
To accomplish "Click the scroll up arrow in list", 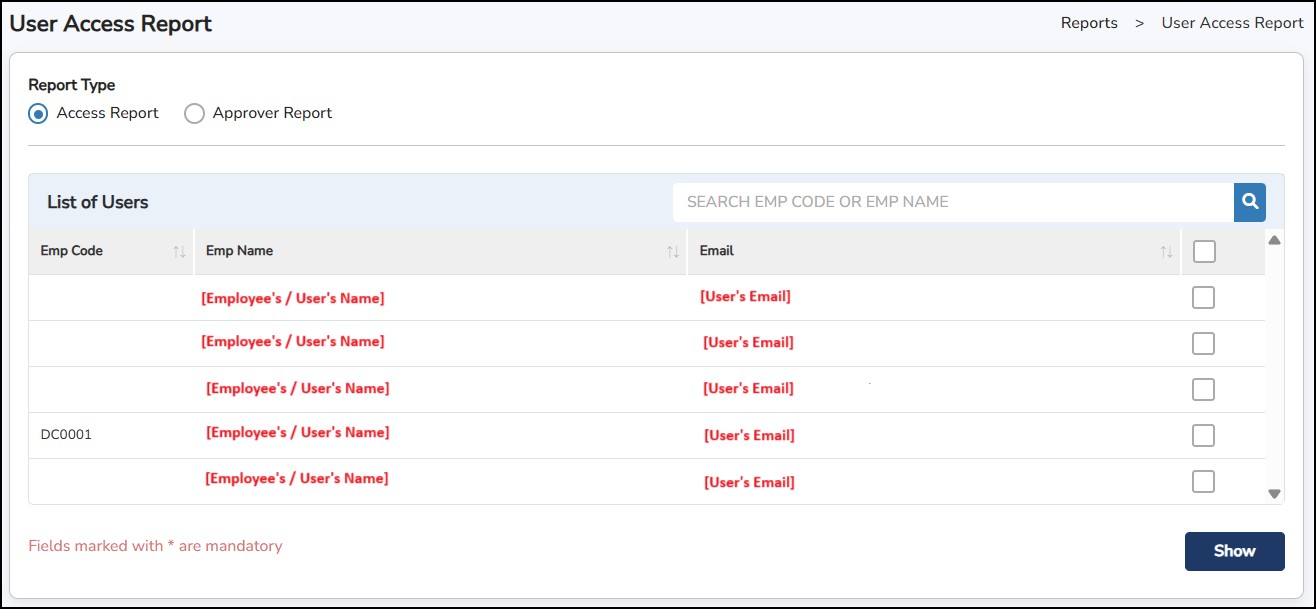I will click(x=1274, y=240).
